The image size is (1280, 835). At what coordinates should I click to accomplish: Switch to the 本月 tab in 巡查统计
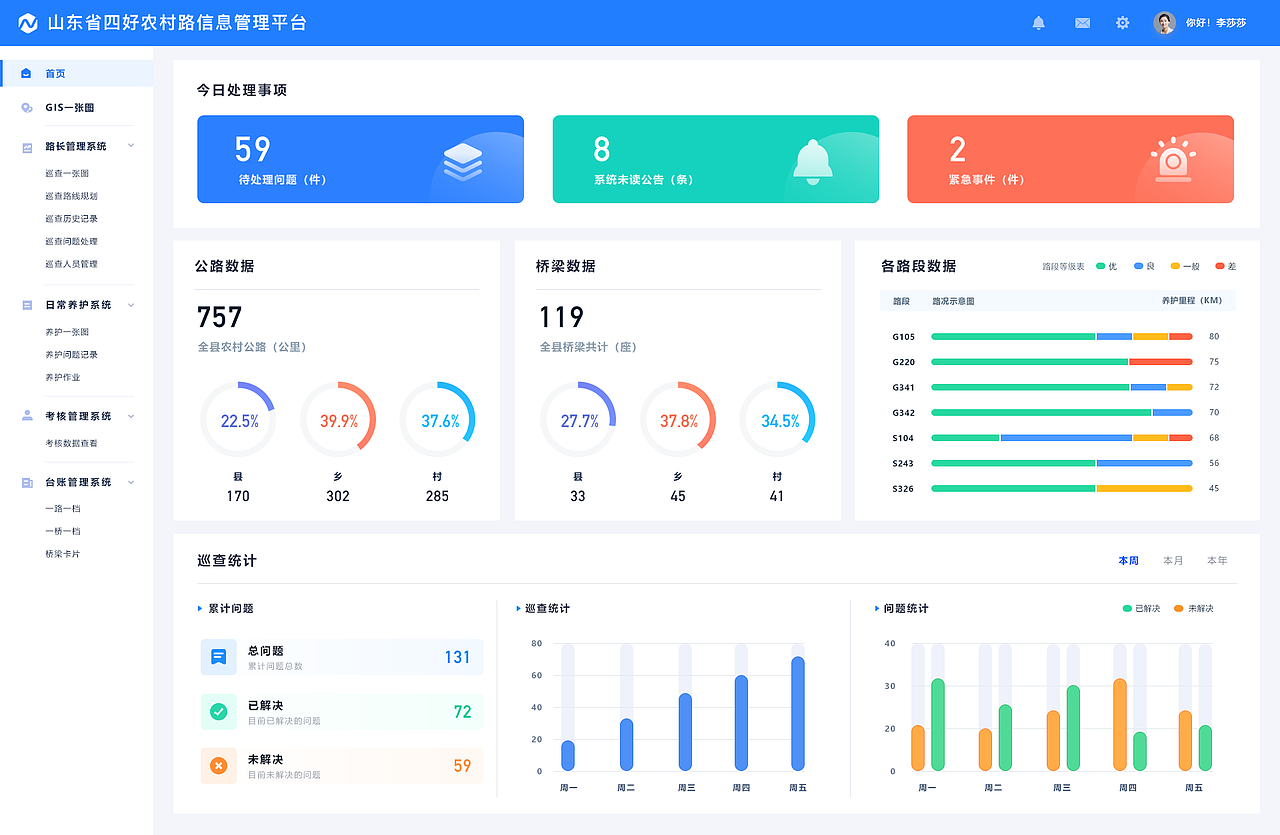[x=1172, y=560]
